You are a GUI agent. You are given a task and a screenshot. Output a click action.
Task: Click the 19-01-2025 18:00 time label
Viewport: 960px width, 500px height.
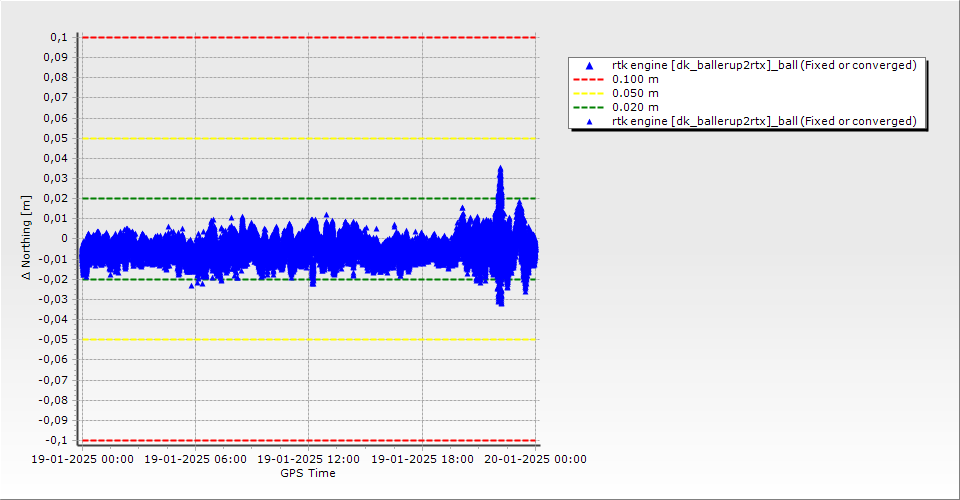click(x=422, y=459)
